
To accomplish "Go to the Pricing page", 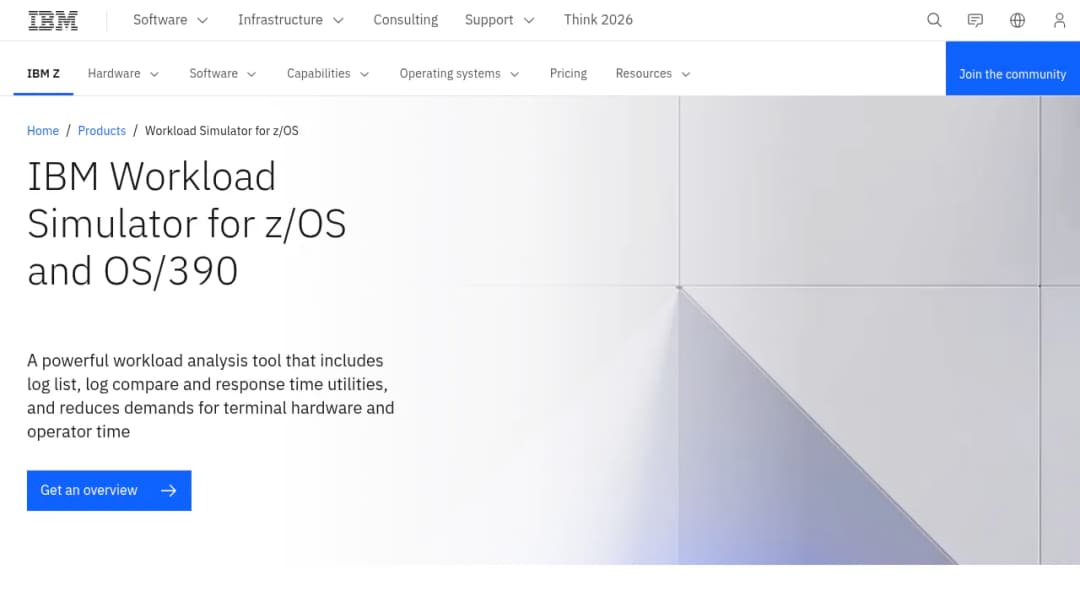I will point(568,74).
